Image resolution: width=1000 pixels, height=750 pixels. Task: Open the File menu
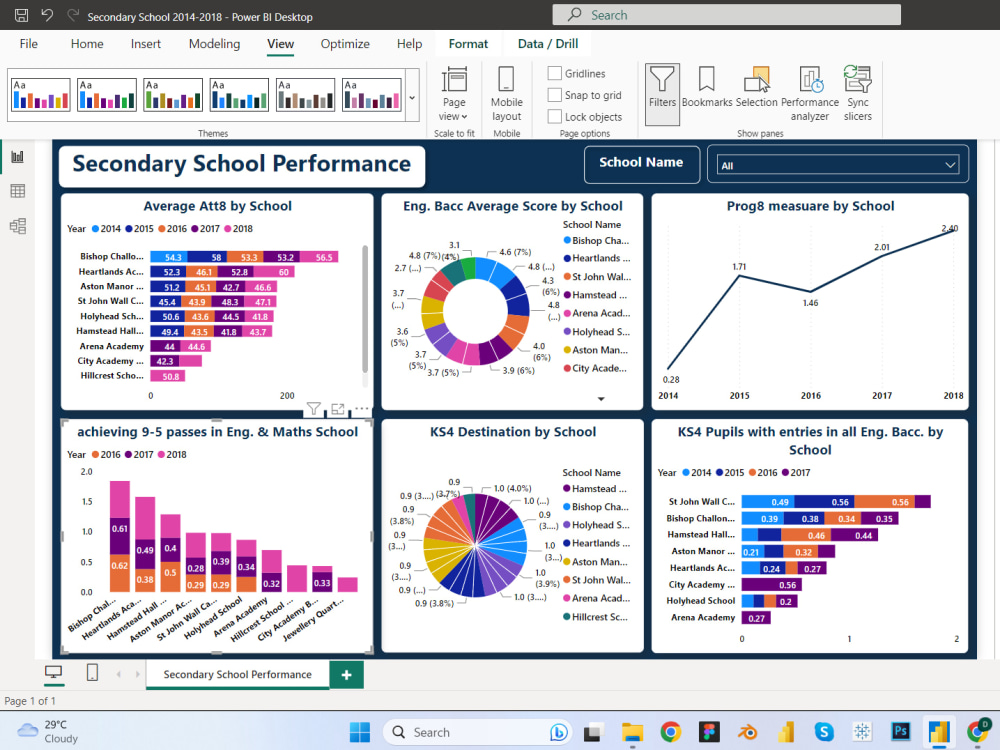coord(29,44)
